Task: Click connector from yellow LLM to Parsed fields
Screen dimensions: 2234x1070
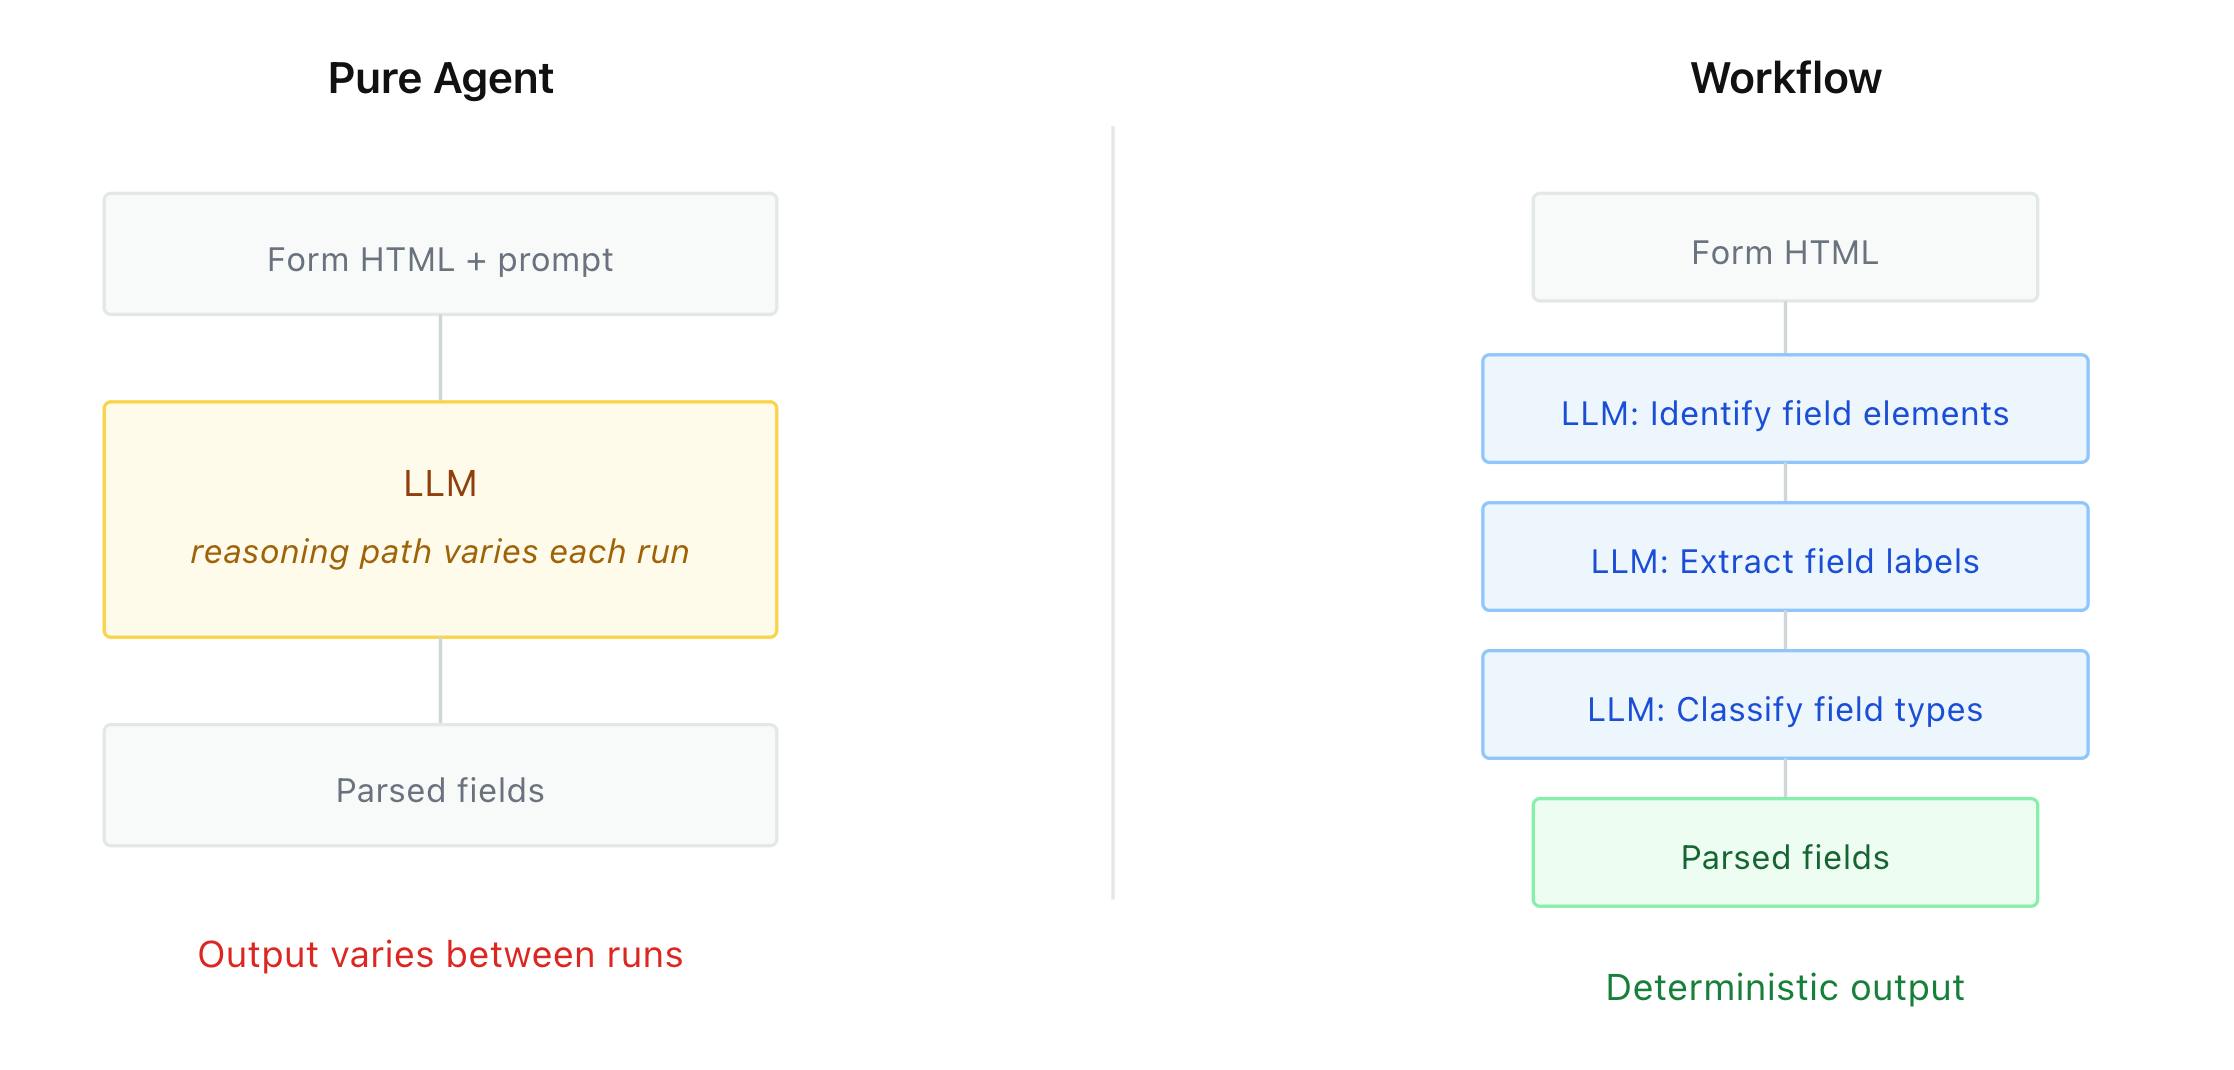Action: [x=441, y=681]
